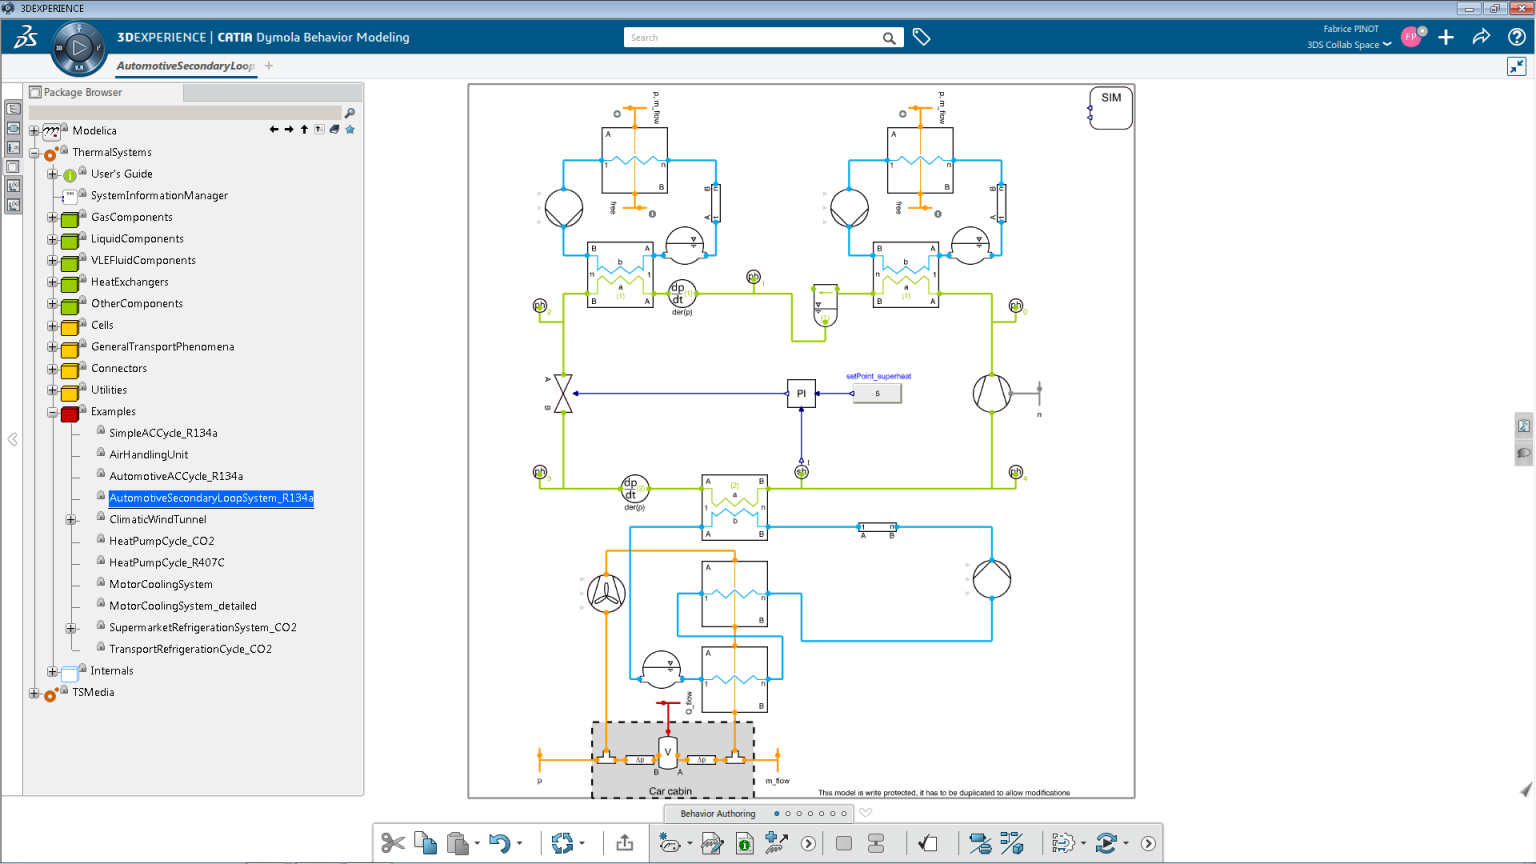Click the favorites star in Package Browser

point(350,129)
